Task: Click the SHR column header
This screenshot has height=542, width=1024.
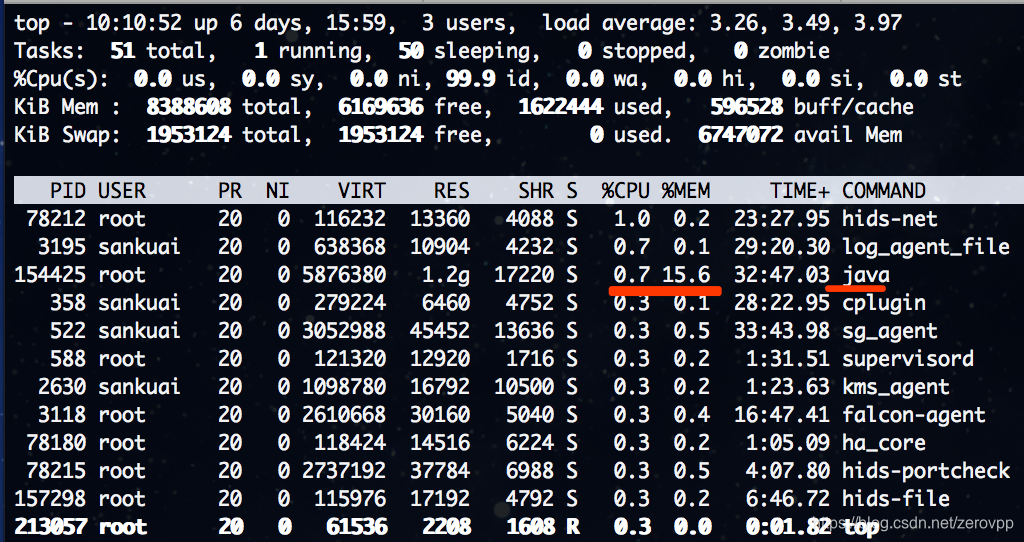Action: pos(536,191)
